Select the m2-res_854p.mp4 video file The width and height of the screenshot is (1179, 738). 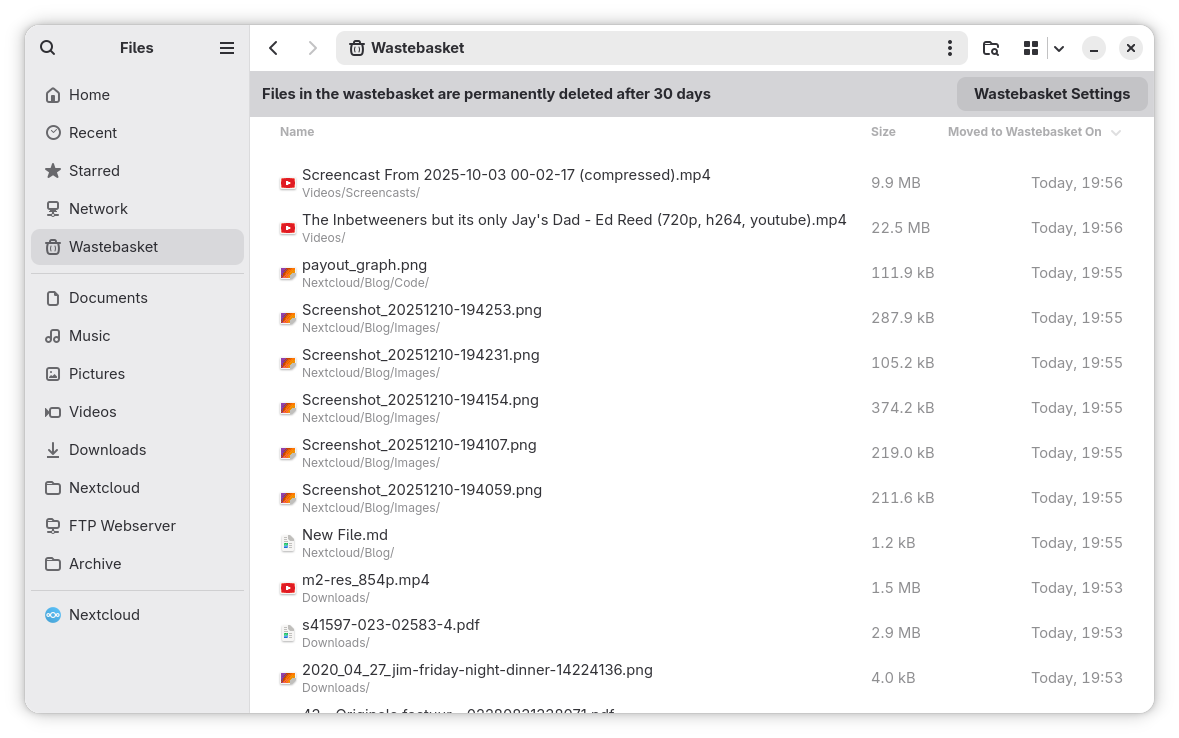coord(365,580)
